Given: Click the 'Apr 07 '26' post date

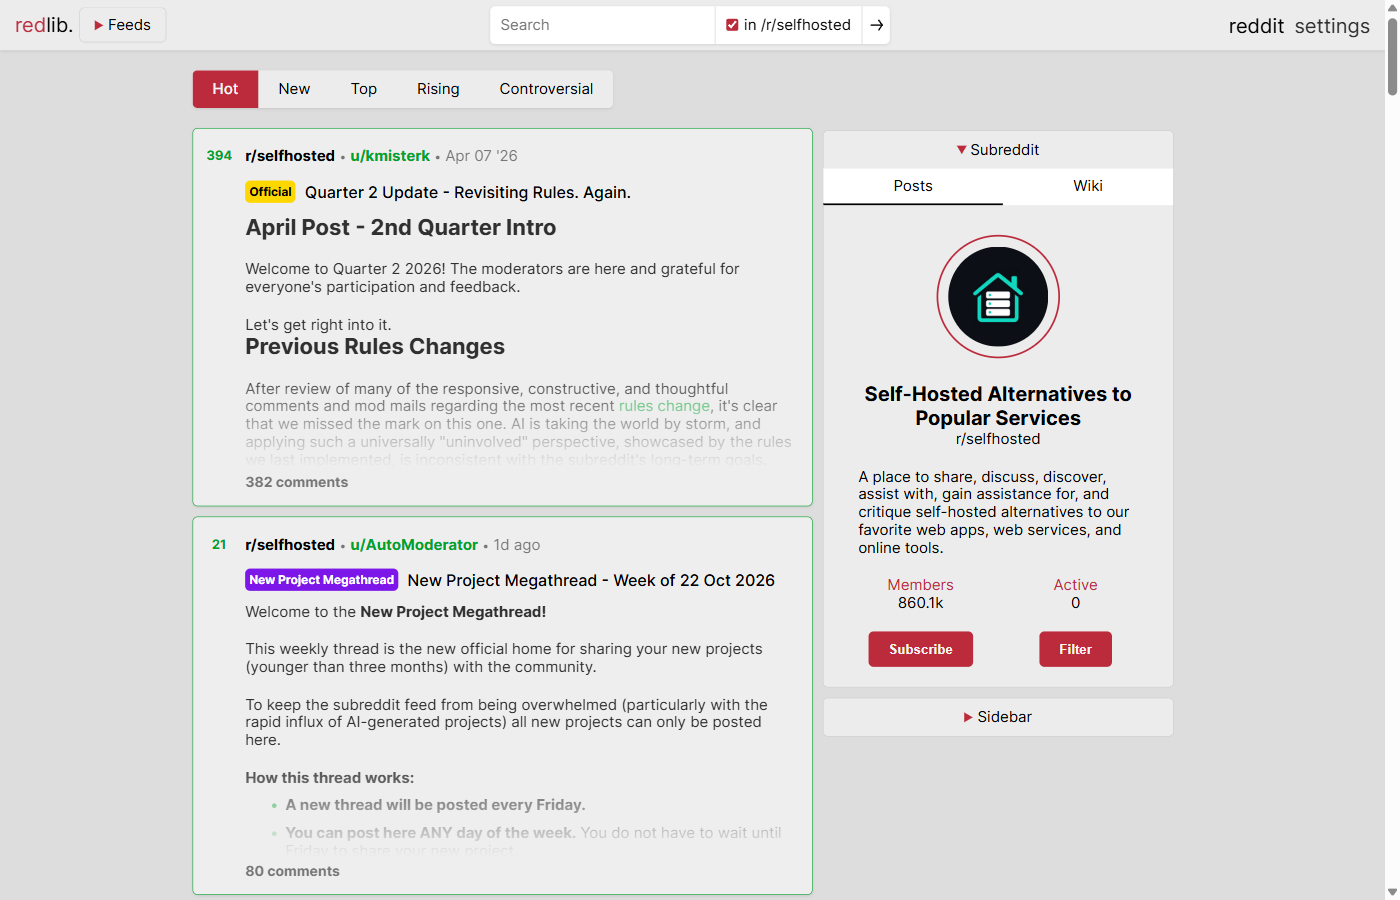Looking at the screenshot, I should pos(482,156).
